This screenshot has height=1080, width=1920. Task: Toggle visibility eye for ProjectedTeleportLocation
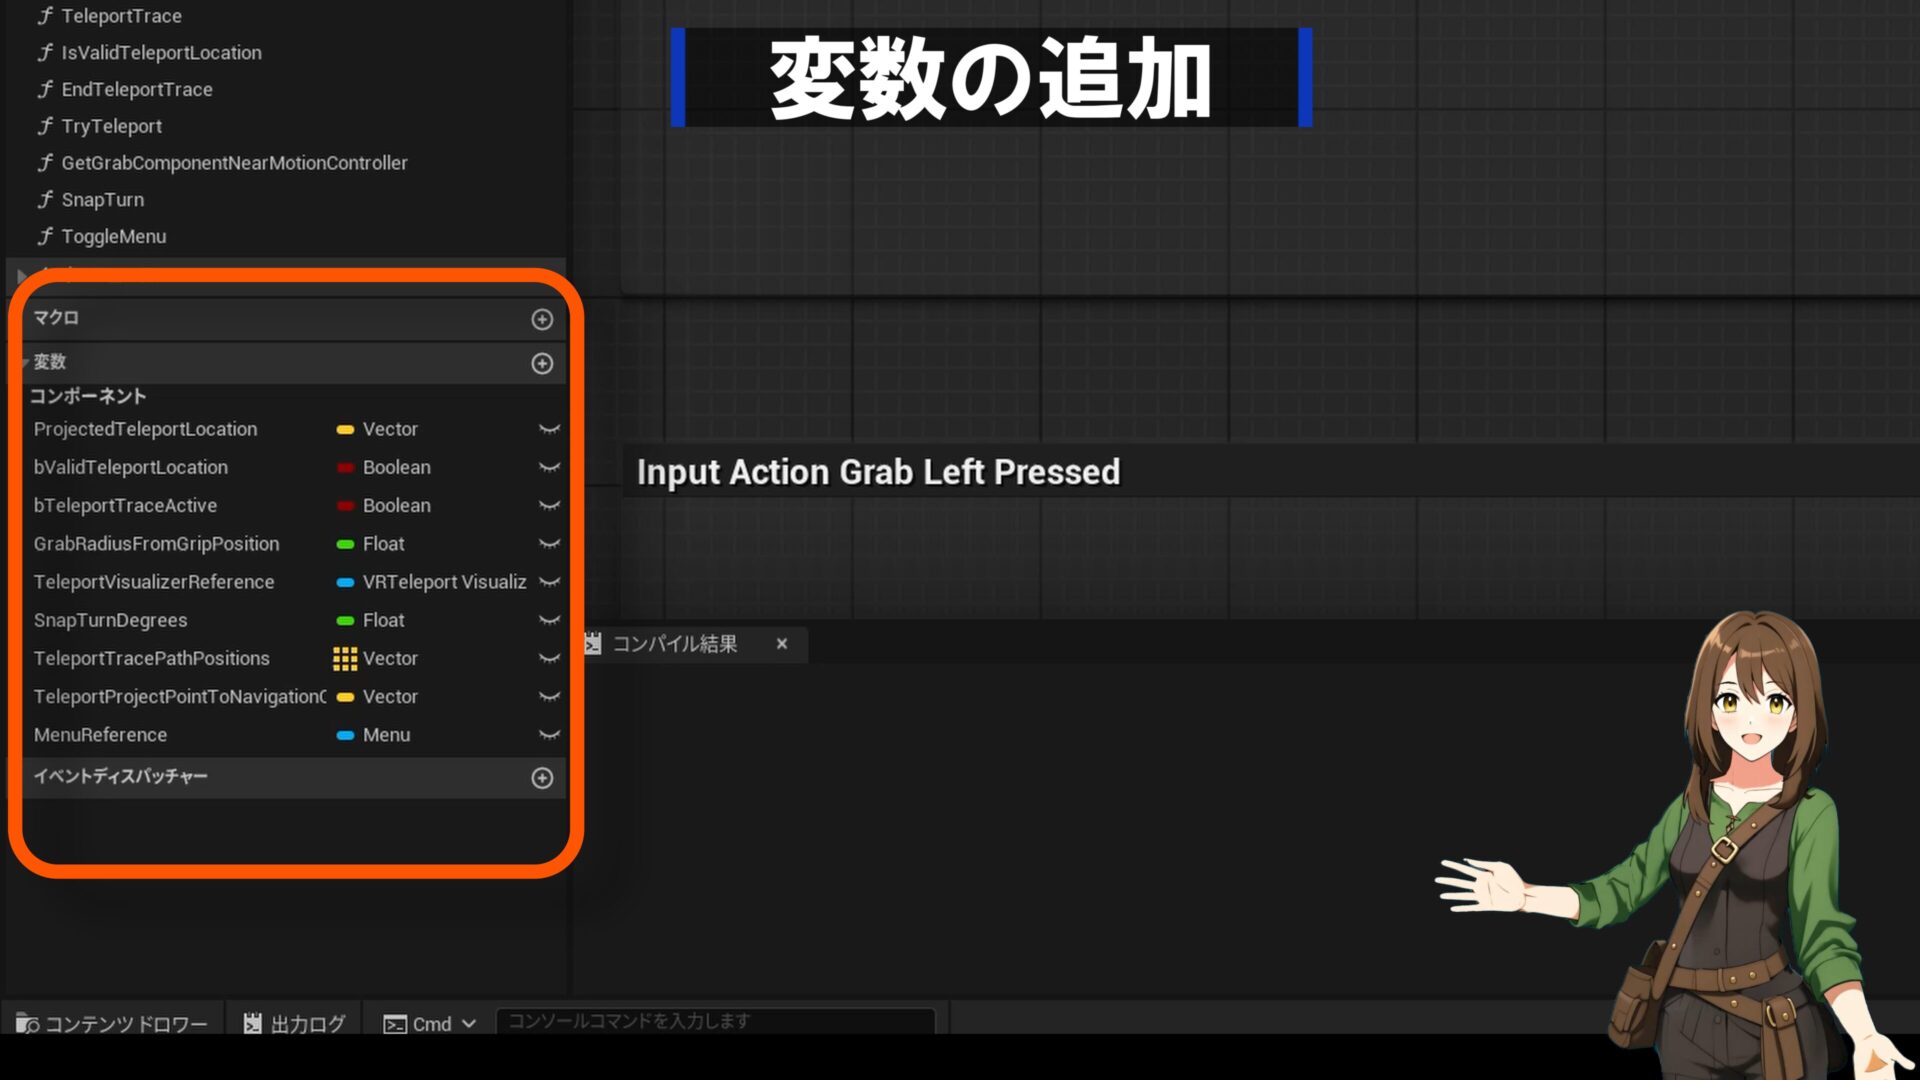pyautogui.click(x=549, y=429)
